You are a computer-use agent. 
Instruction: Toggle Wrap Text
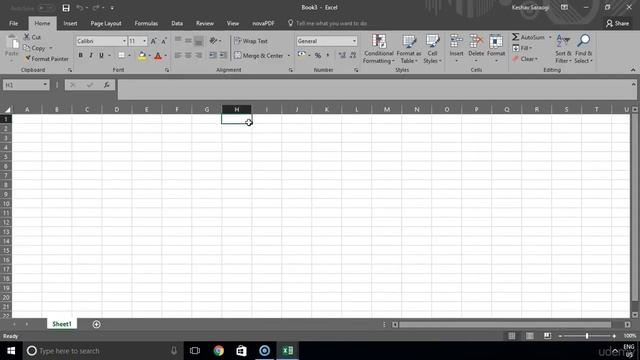click(x=251, y=41)
